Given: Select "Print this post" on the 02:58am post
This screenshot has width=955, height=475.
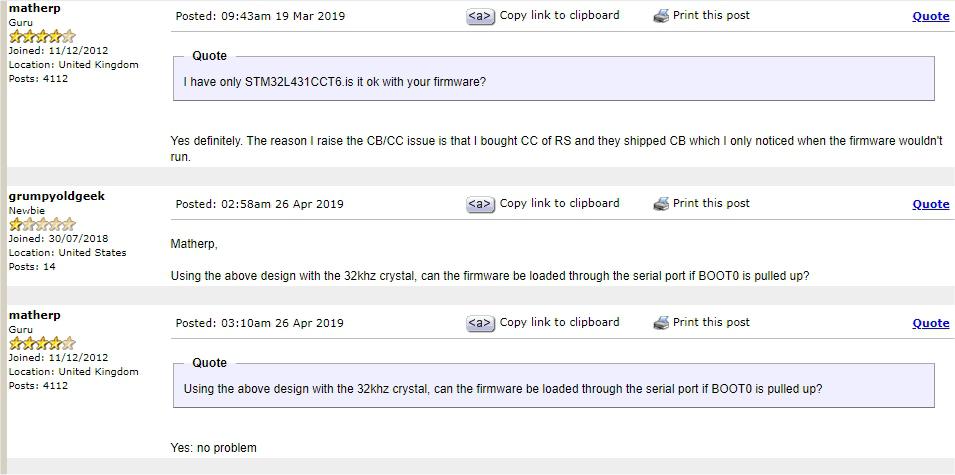Looking at the screenshot, I should coord(711,203).
